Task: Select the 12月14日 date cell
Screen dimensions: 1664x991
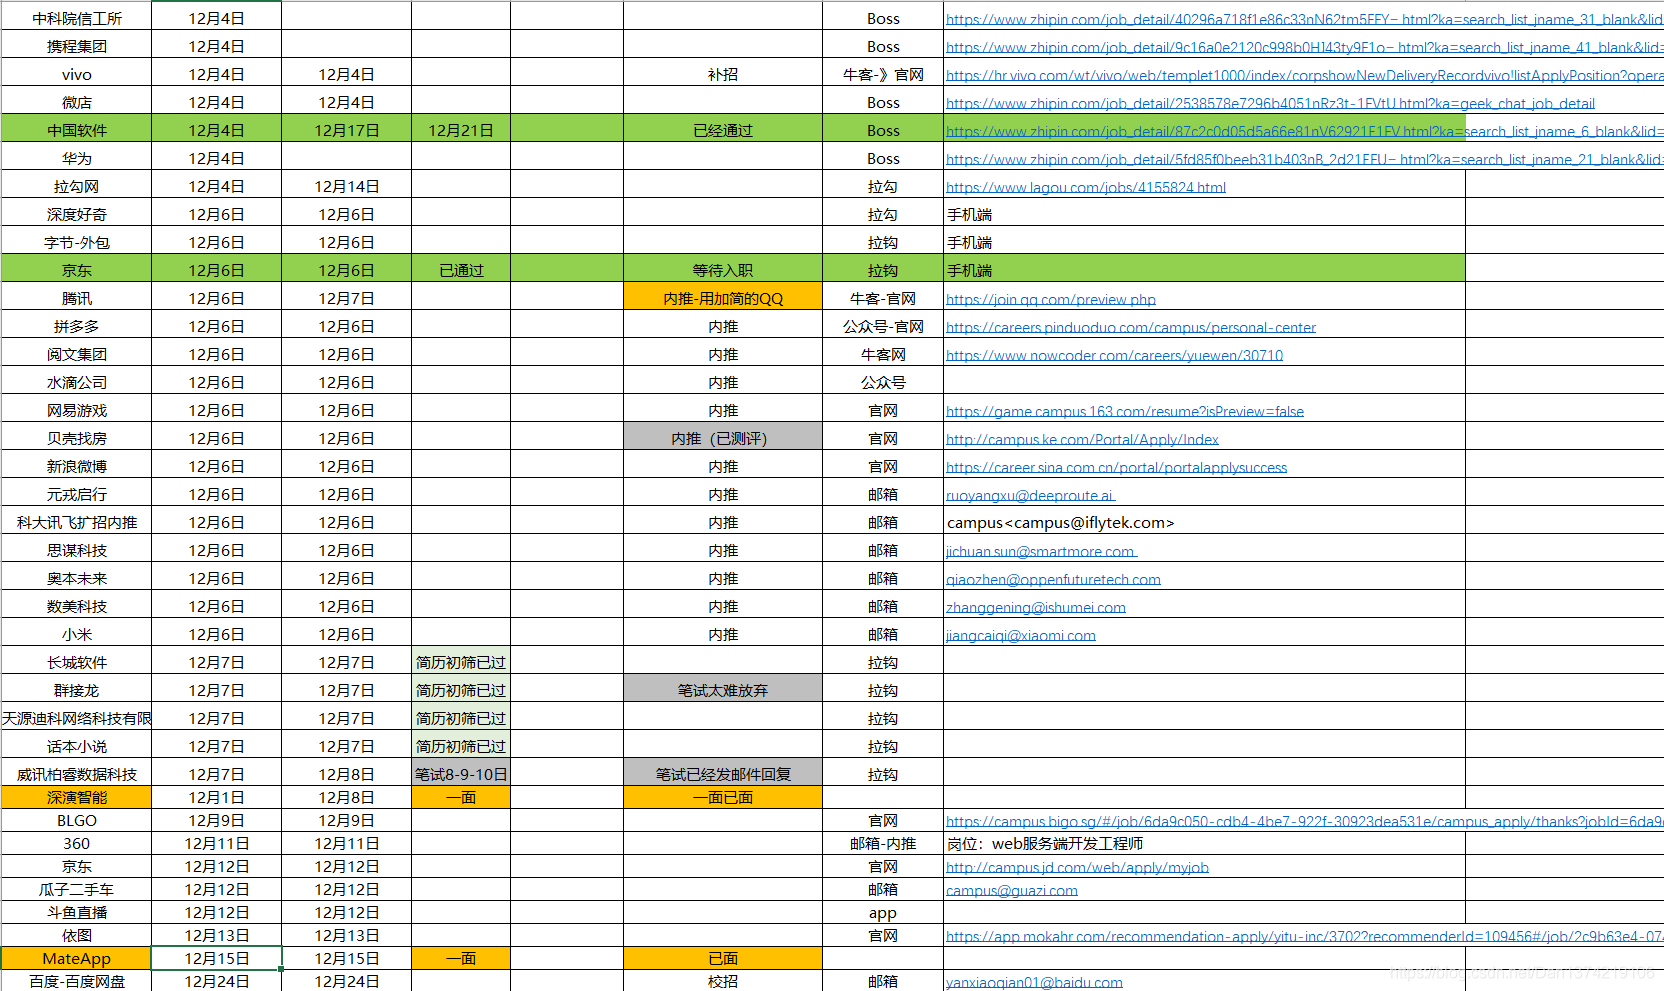Action: click(347, 186)
